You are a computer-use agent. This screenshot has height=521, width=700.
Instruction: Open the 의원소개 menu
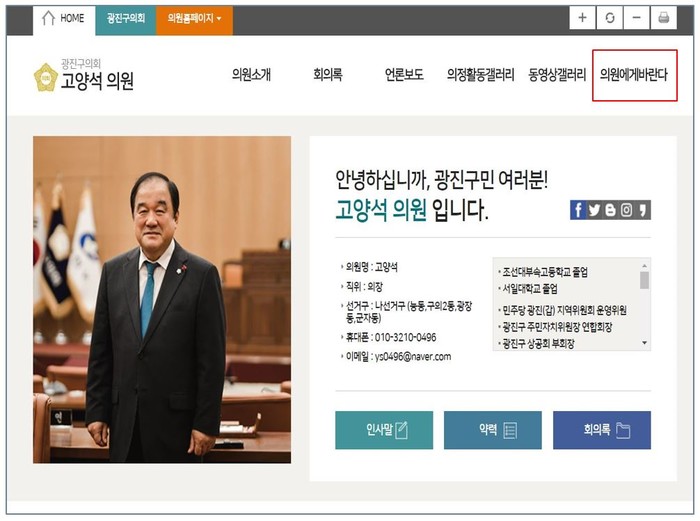point(251,75)
